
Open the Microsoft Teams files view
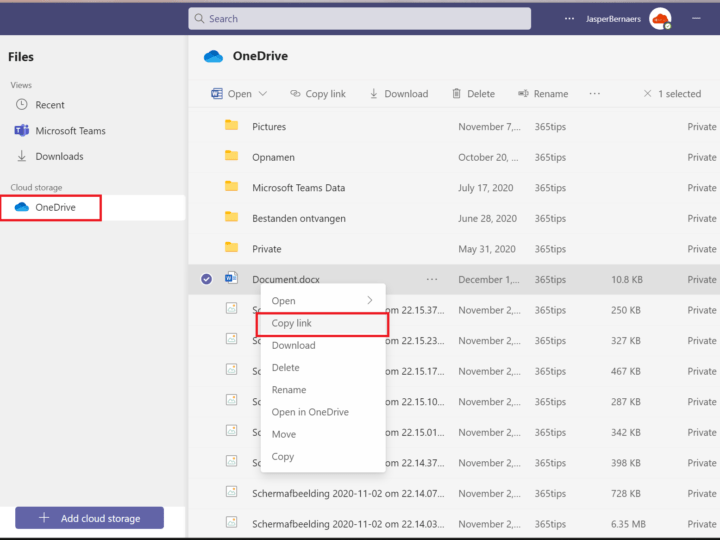coord(70,131)
